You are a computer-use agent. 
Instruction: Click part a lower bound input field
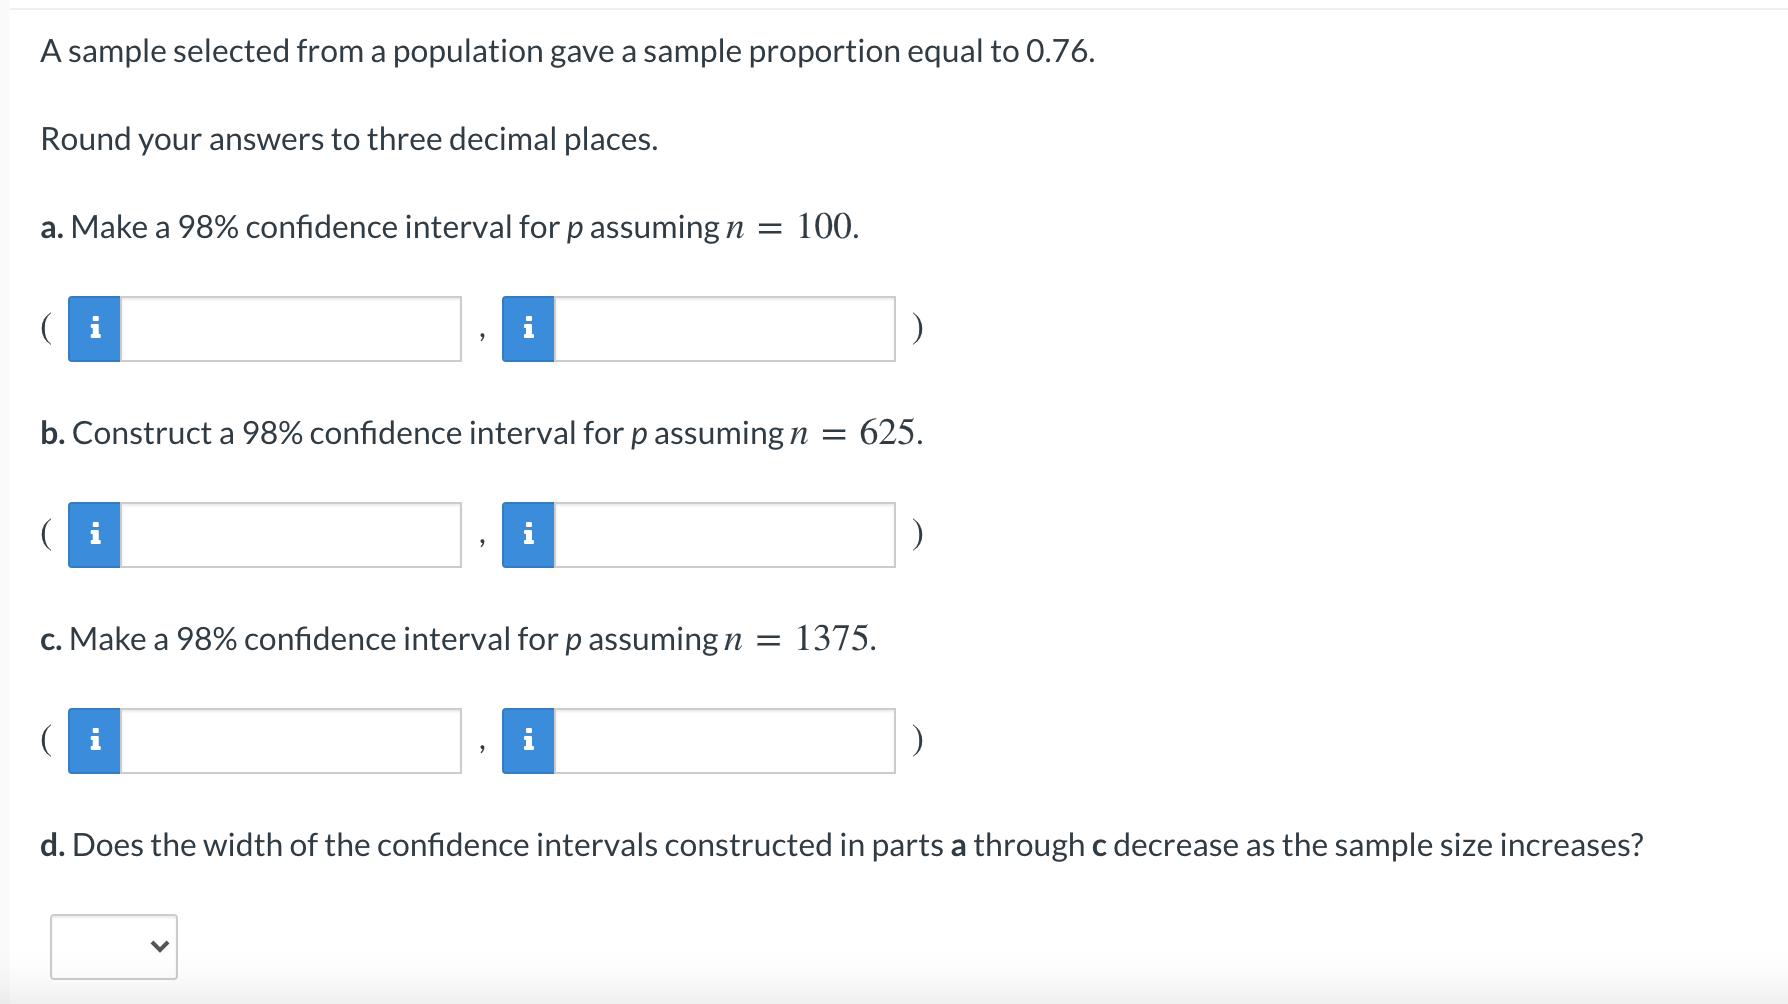pyautogui.click(x=290, y=328)
